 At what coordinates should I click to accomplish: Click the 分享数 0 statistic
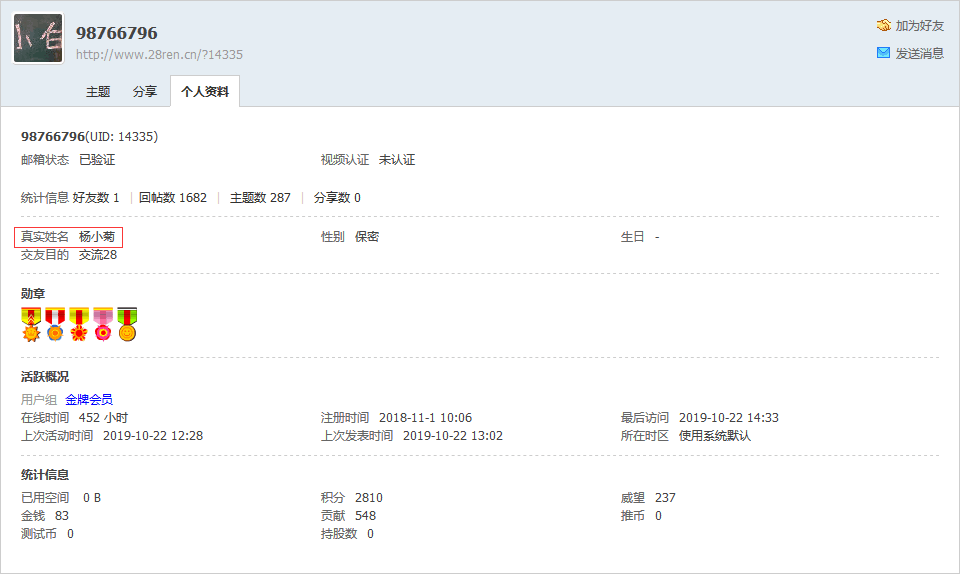[x=337, y=198]
